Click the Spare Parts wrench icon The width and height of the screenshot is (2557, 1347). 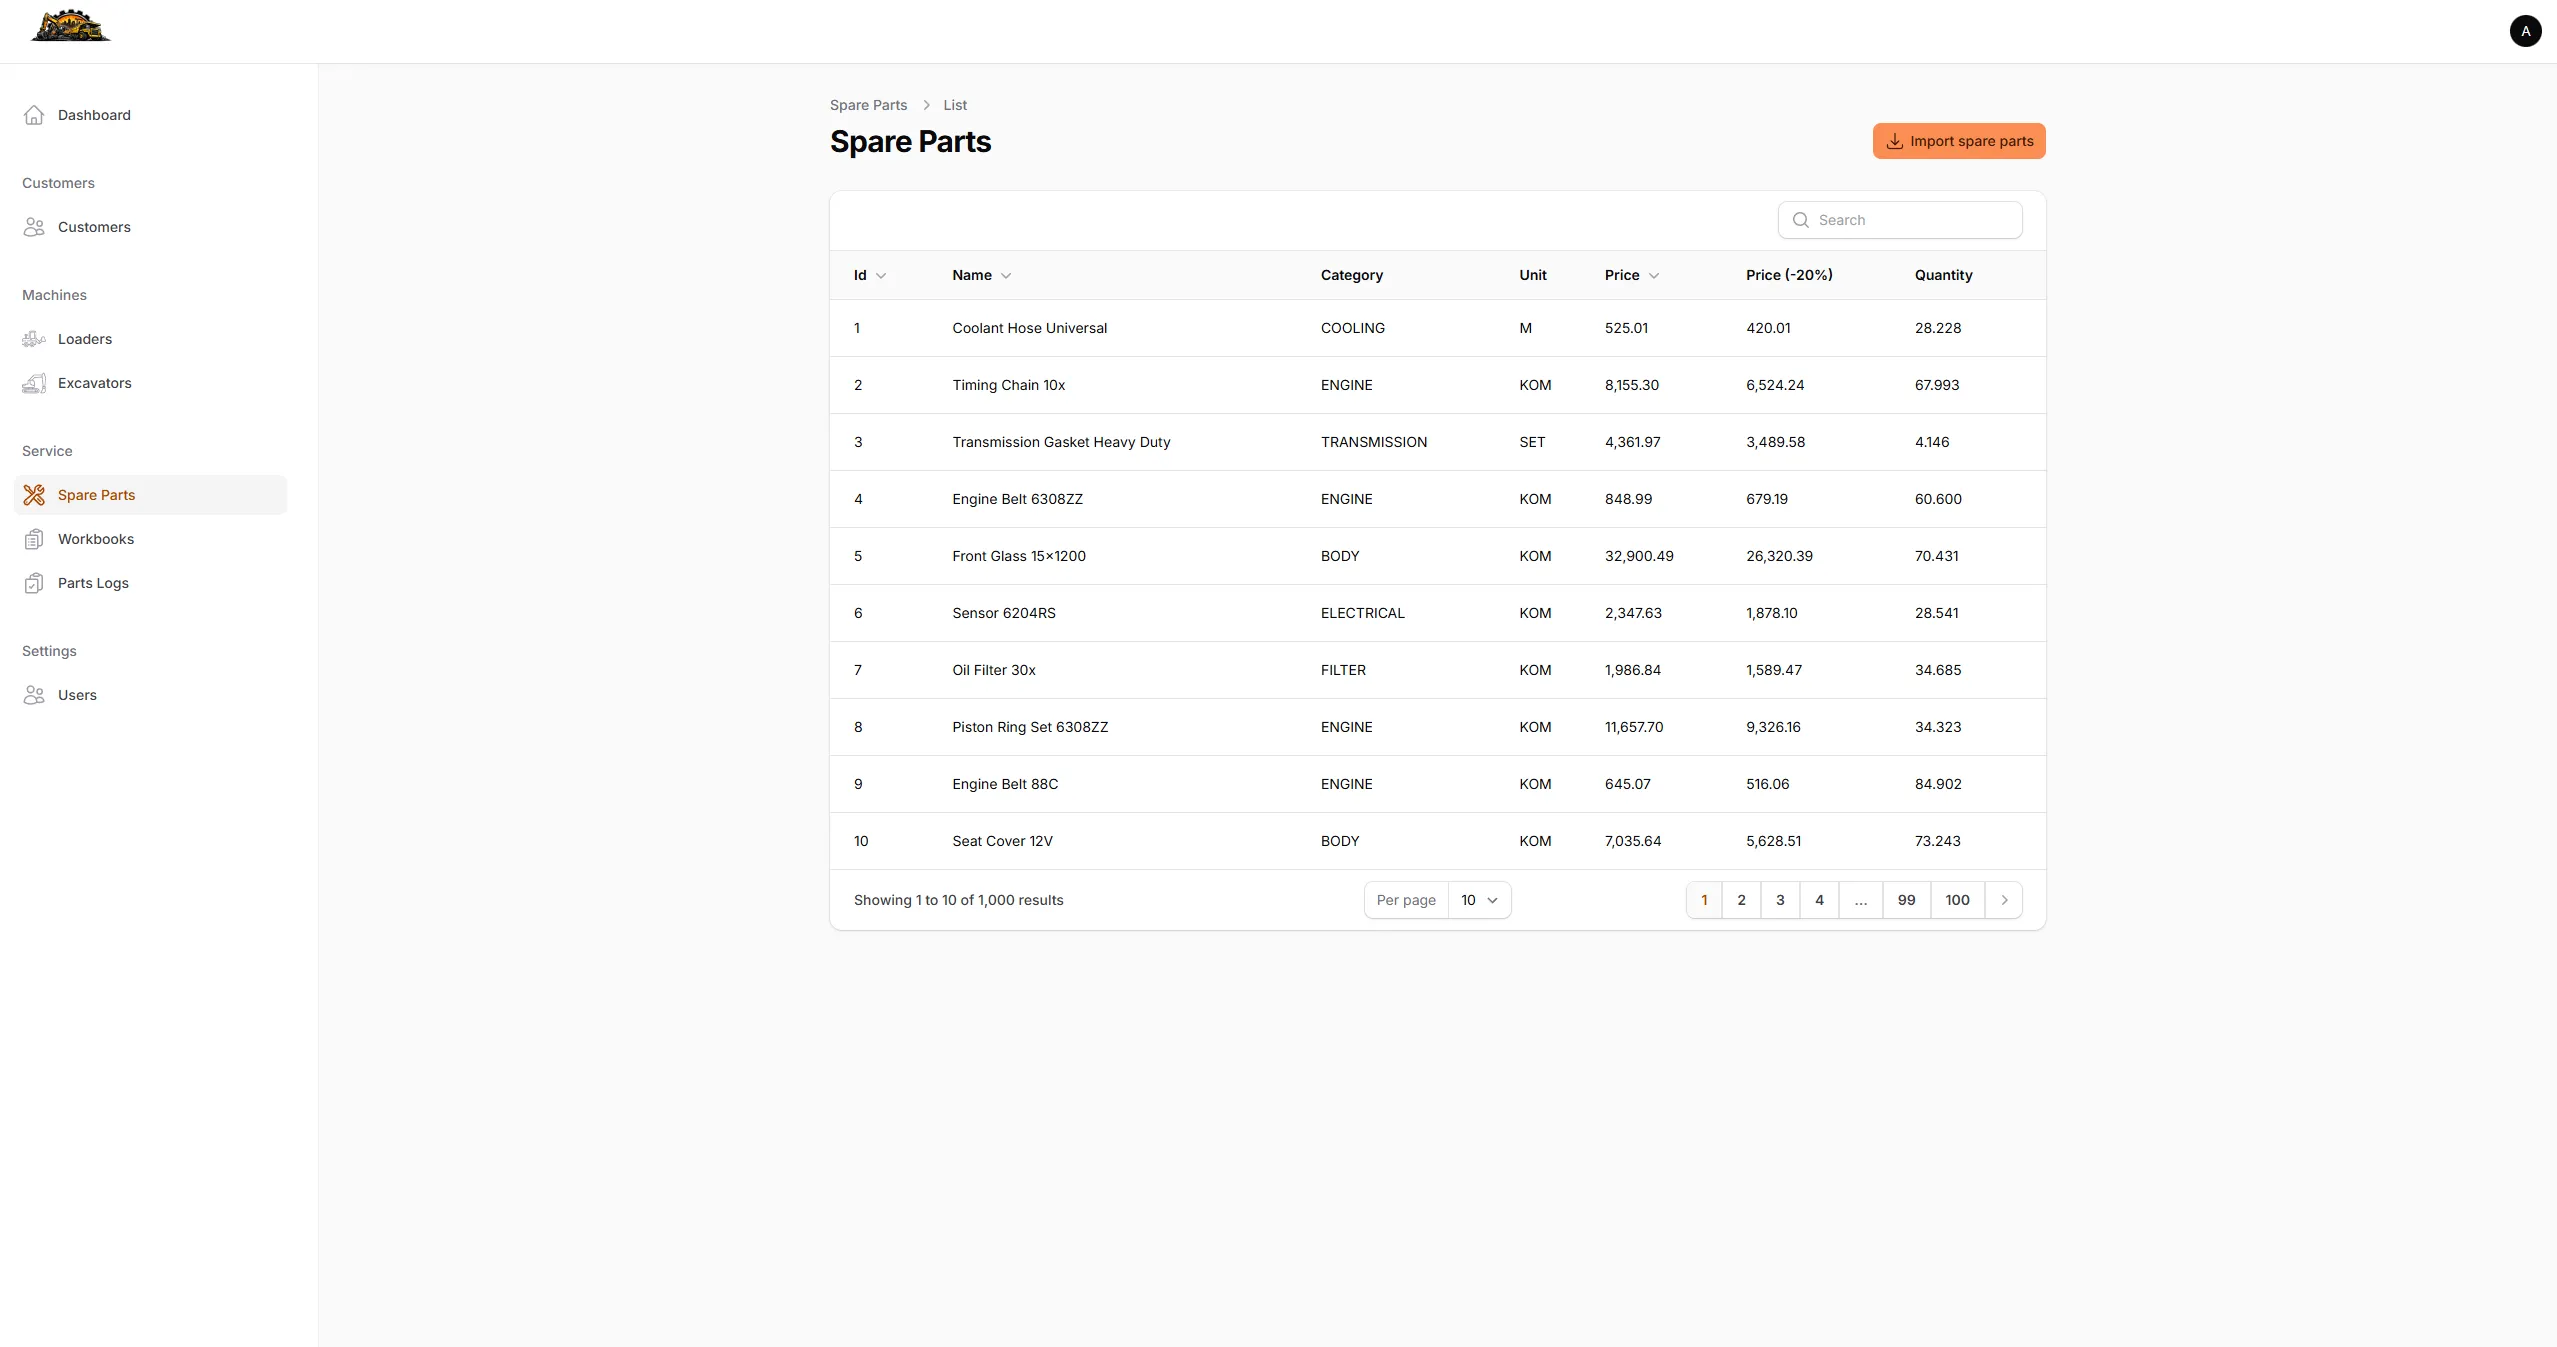click(34, 495)
